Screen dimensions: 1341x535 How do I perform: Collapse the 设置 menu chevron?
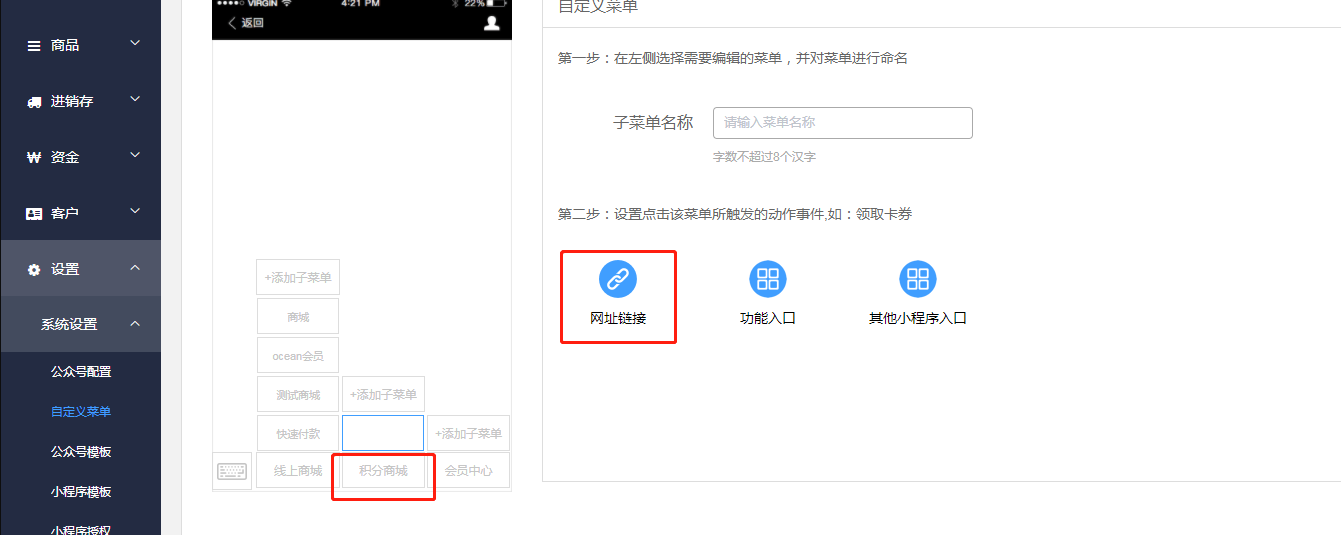(x=135, y=268)
